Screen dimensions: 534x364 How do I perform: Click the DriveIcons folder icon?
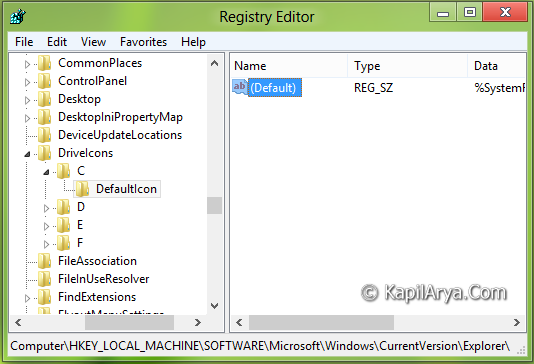point(45,153)
